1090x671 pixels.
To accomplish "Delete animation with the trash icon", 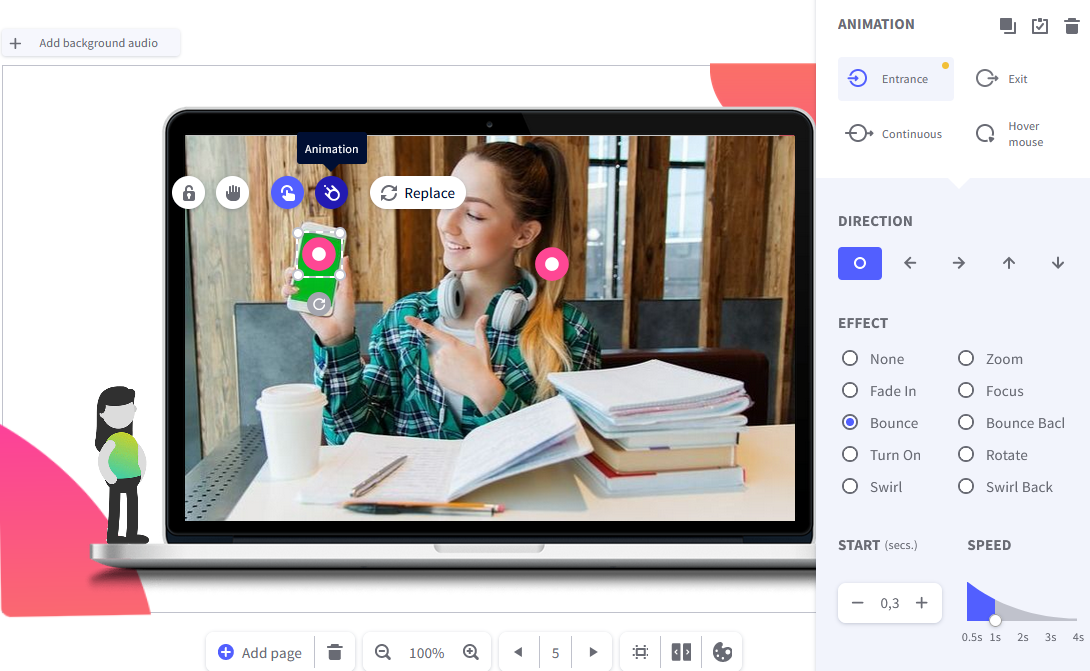I will 1071,25.
